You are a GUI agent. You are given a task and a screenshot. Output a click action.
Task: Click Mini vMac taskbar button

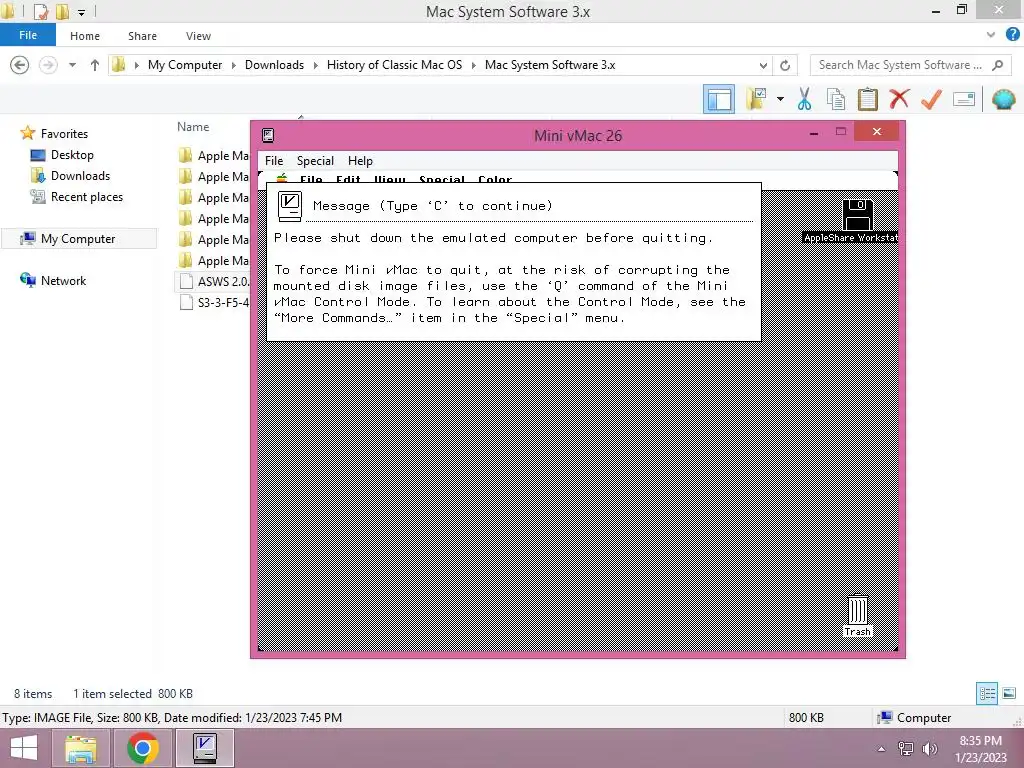click(205, 748)
